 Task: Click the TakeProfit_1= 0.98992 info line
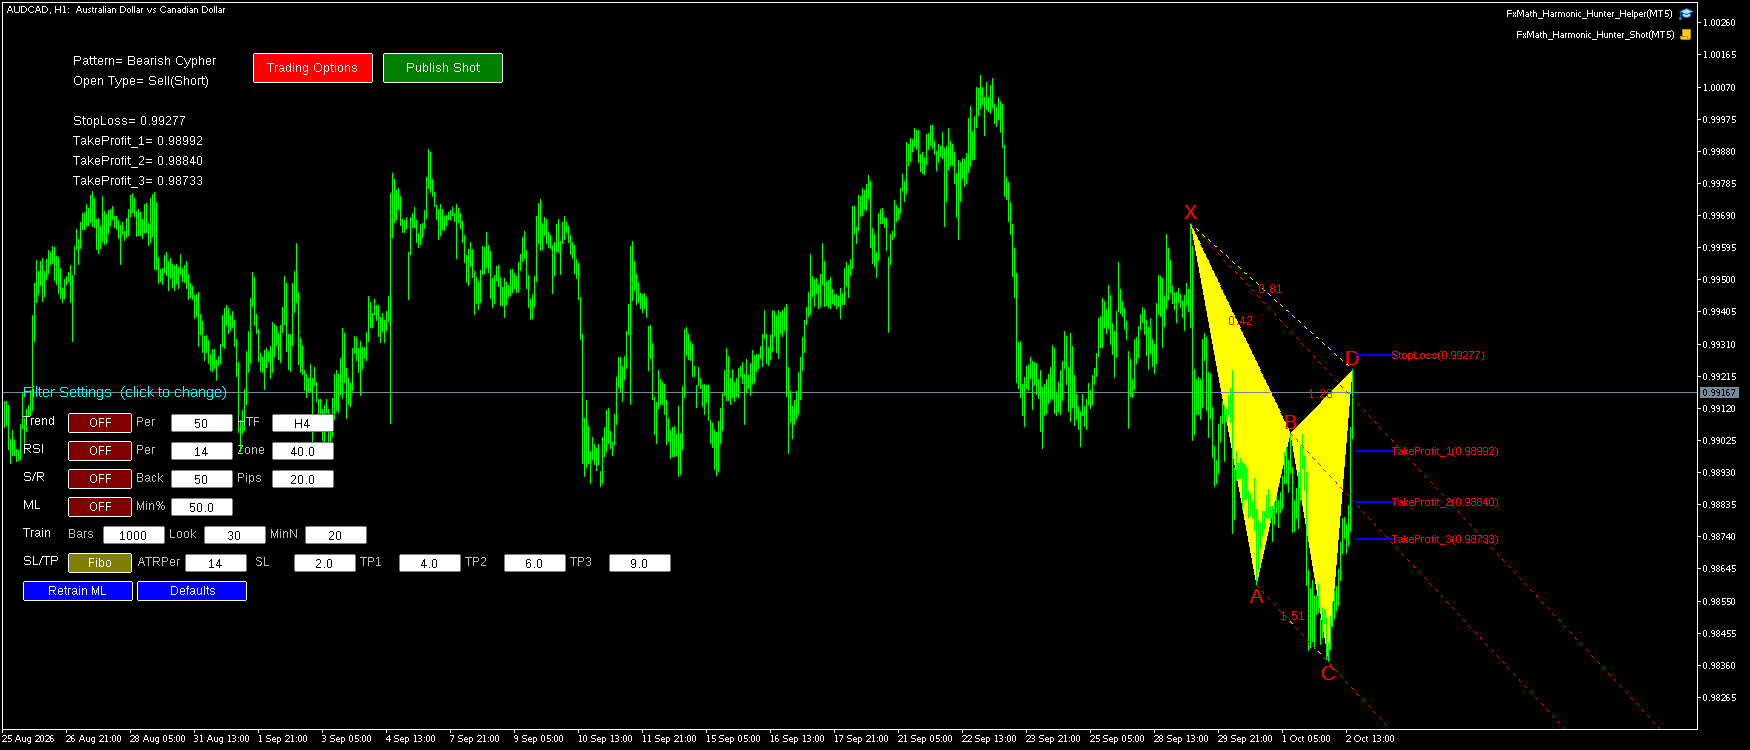click(138, 141)
